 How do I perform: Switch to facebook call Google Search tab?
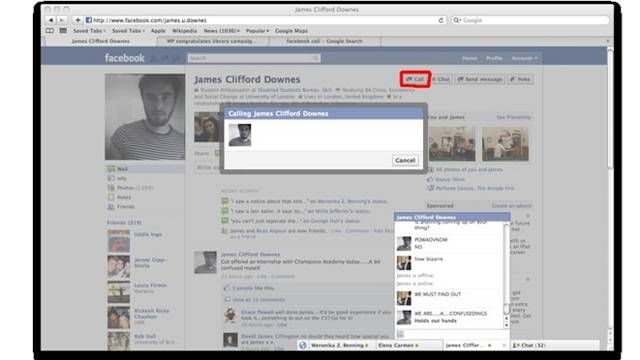tap(324, 41)
